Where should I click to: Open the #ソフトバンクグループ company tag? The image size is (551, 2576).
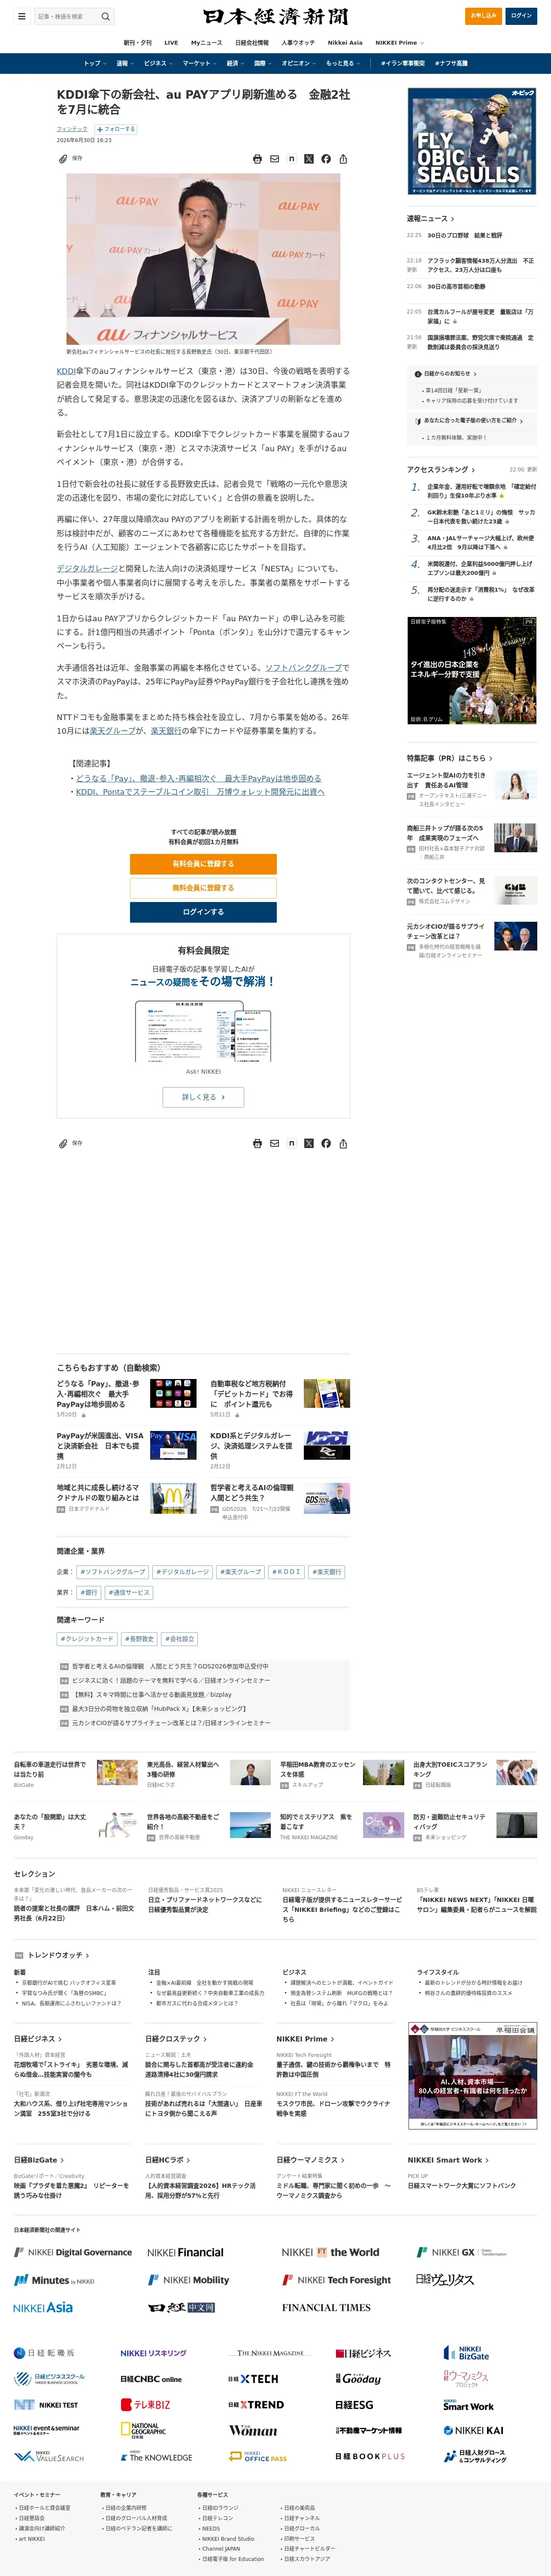tap(113, 1572)
